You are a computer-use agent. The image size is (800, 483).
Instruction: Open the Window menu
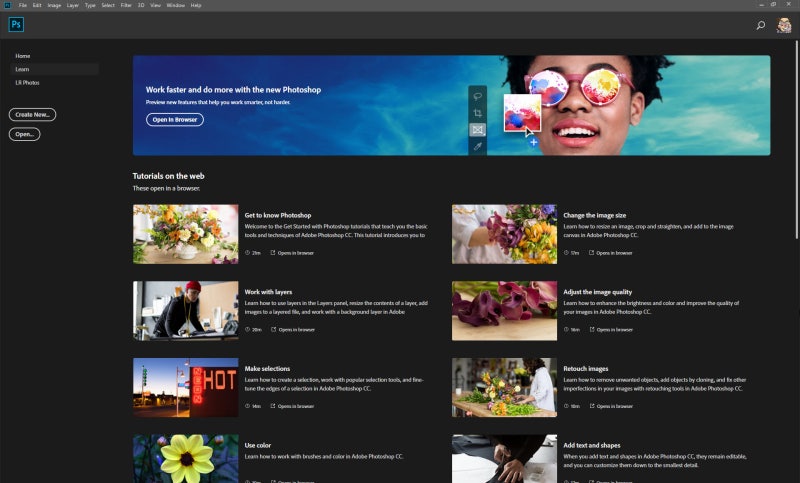coord(176,5)
